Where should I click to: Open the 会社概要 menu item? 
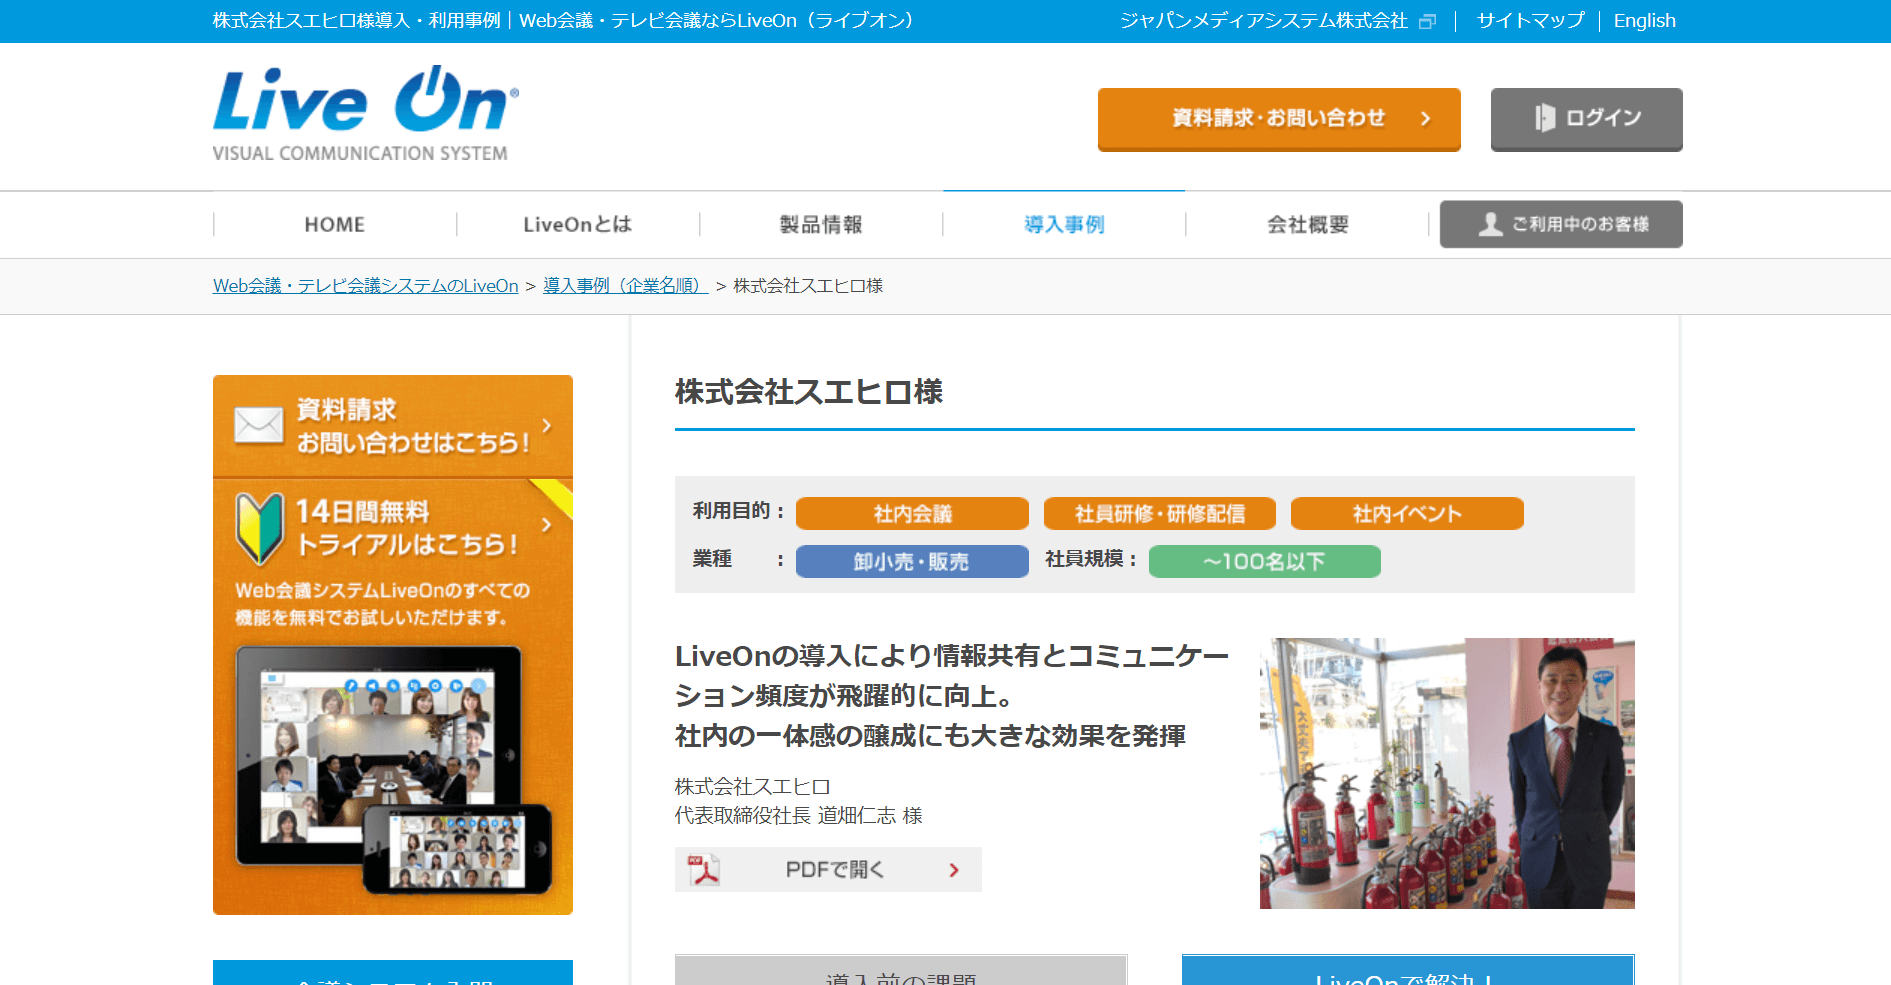(x=1308, y=225)
